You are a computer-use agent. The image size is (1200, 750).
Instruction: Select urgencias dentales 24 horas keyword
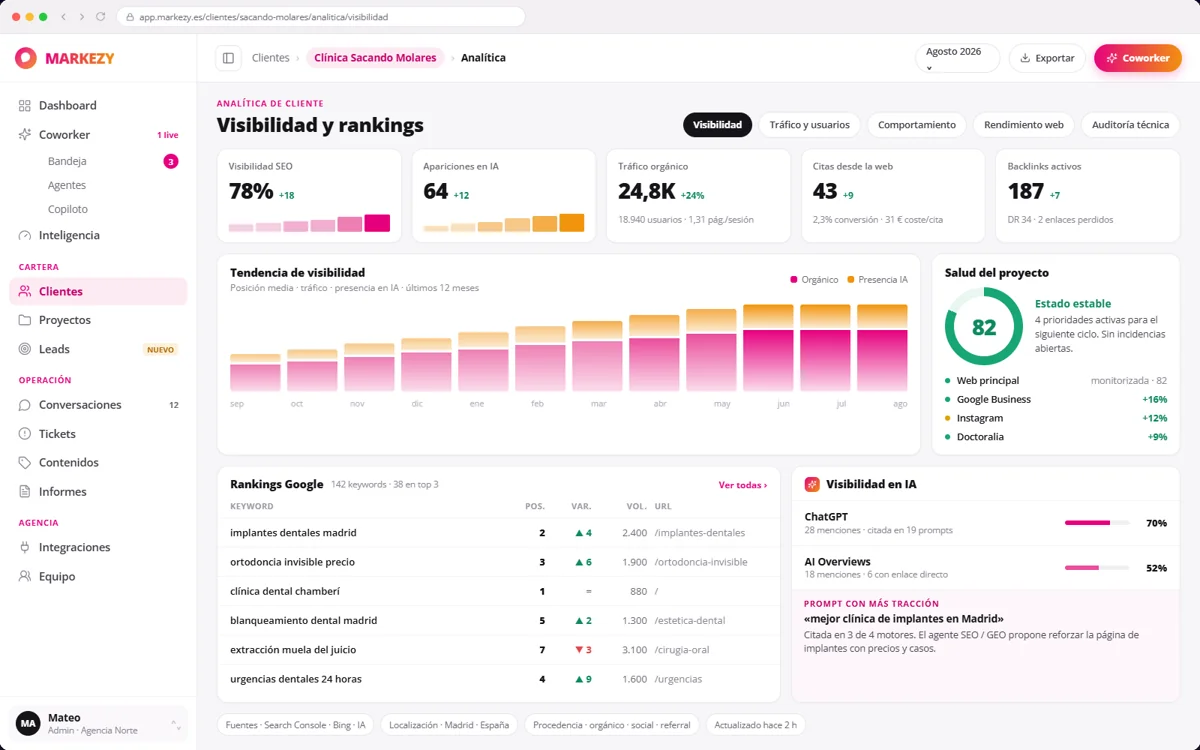coord(498,679)
